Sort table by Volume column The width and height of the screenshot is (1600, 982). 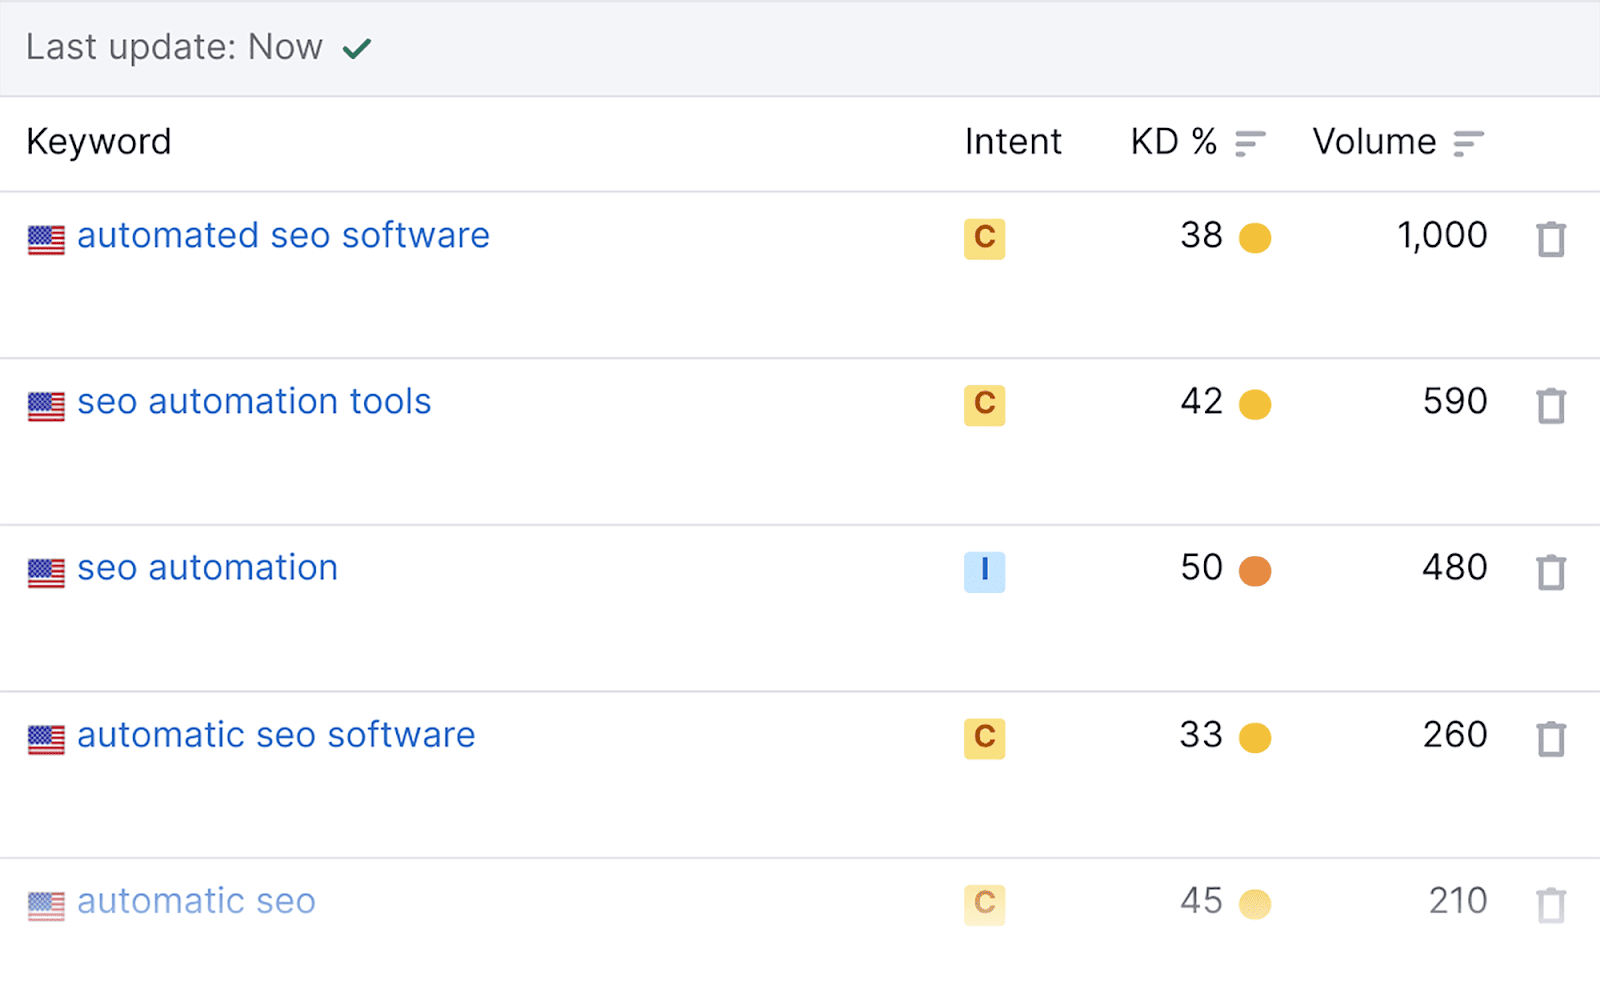coord(1468,143)
